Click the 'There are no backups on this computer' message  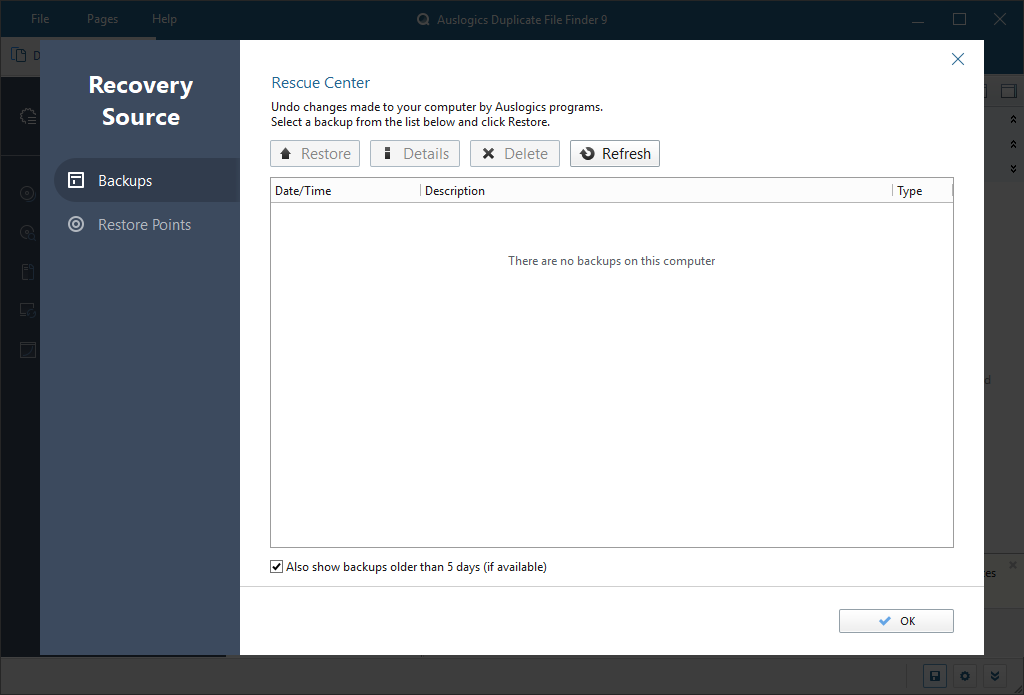point(612,261)
